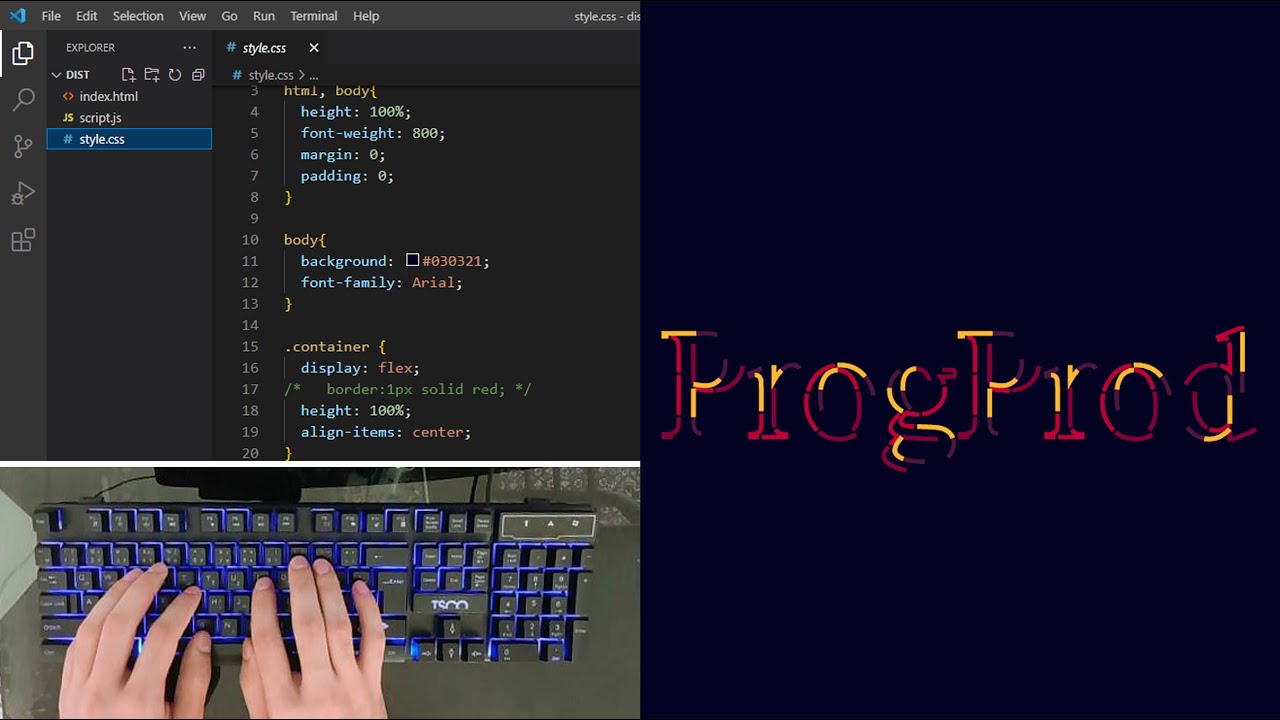Click line number 15 in the gutter
The height and width of the screenshot is (720, 1280).
tap(250, 347)
